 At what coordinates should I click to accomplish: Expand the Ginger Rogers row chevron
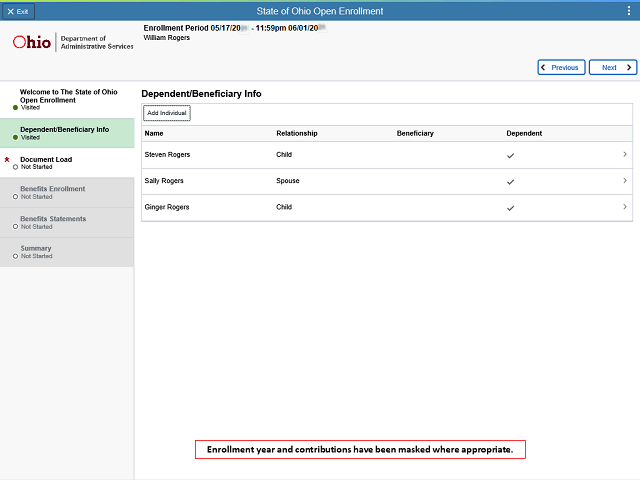tap(625, 207)
